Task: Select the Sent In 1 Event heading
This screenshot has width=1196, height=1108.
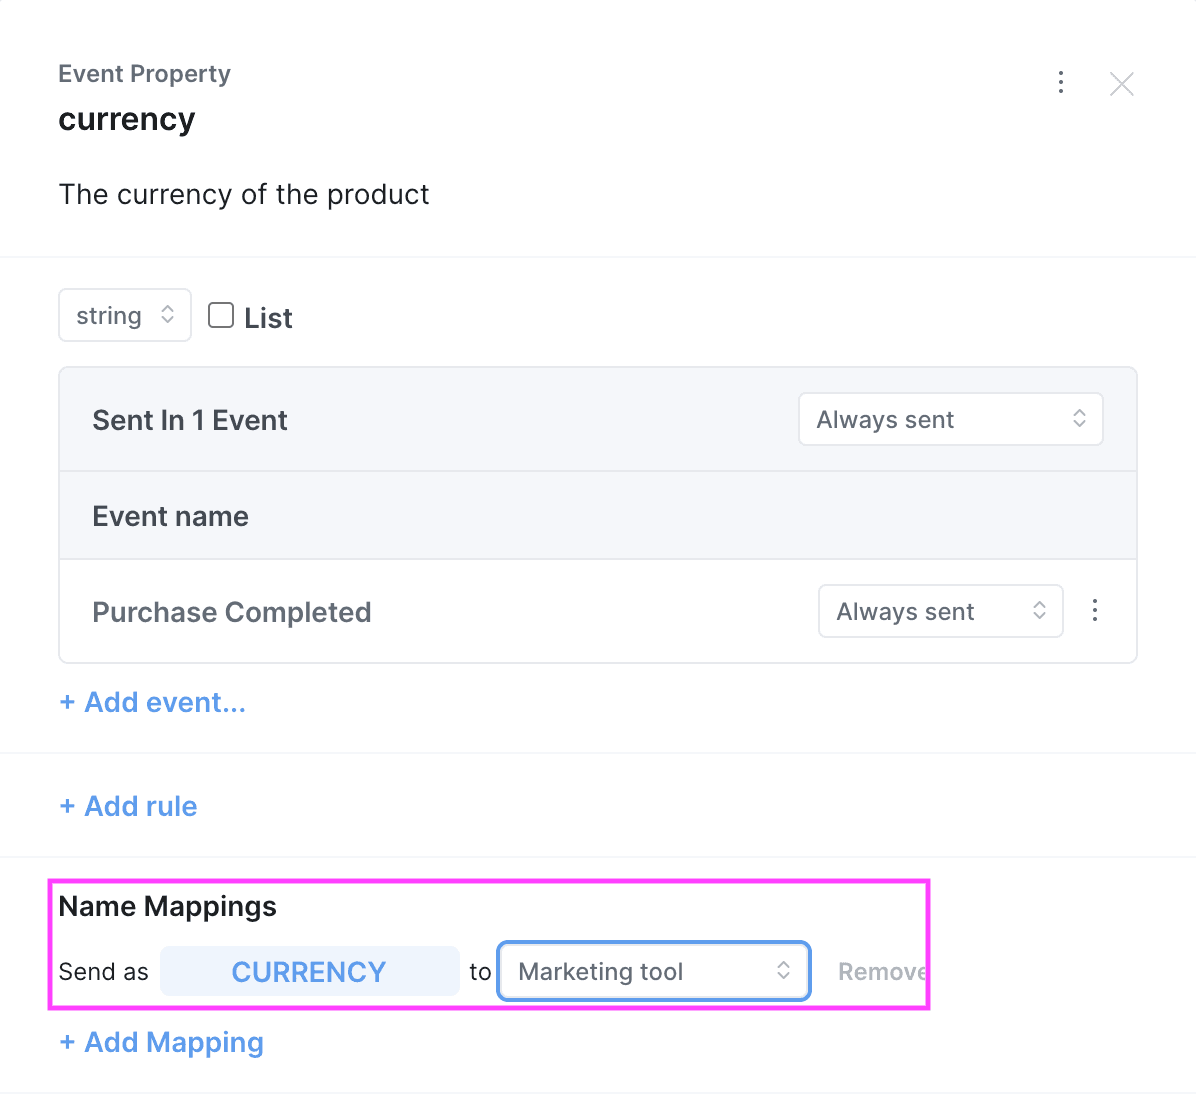Action: [x=190, y=420]
